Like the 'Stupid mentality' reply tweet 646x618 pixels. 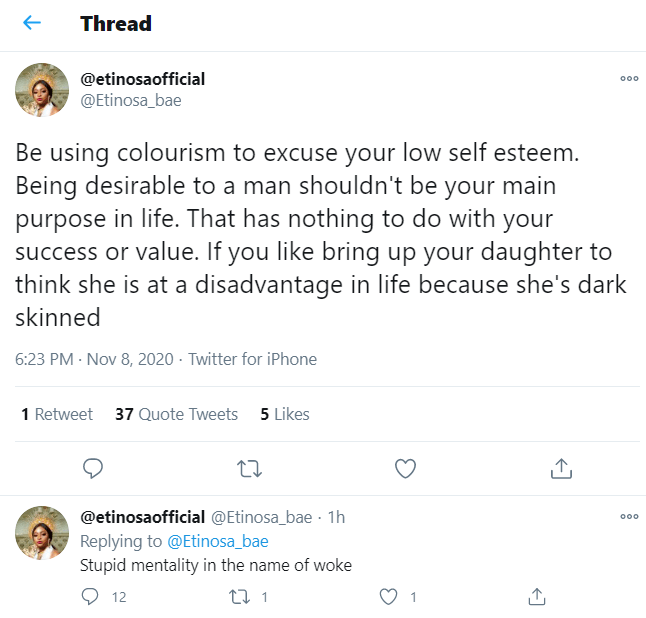point(389,597)
